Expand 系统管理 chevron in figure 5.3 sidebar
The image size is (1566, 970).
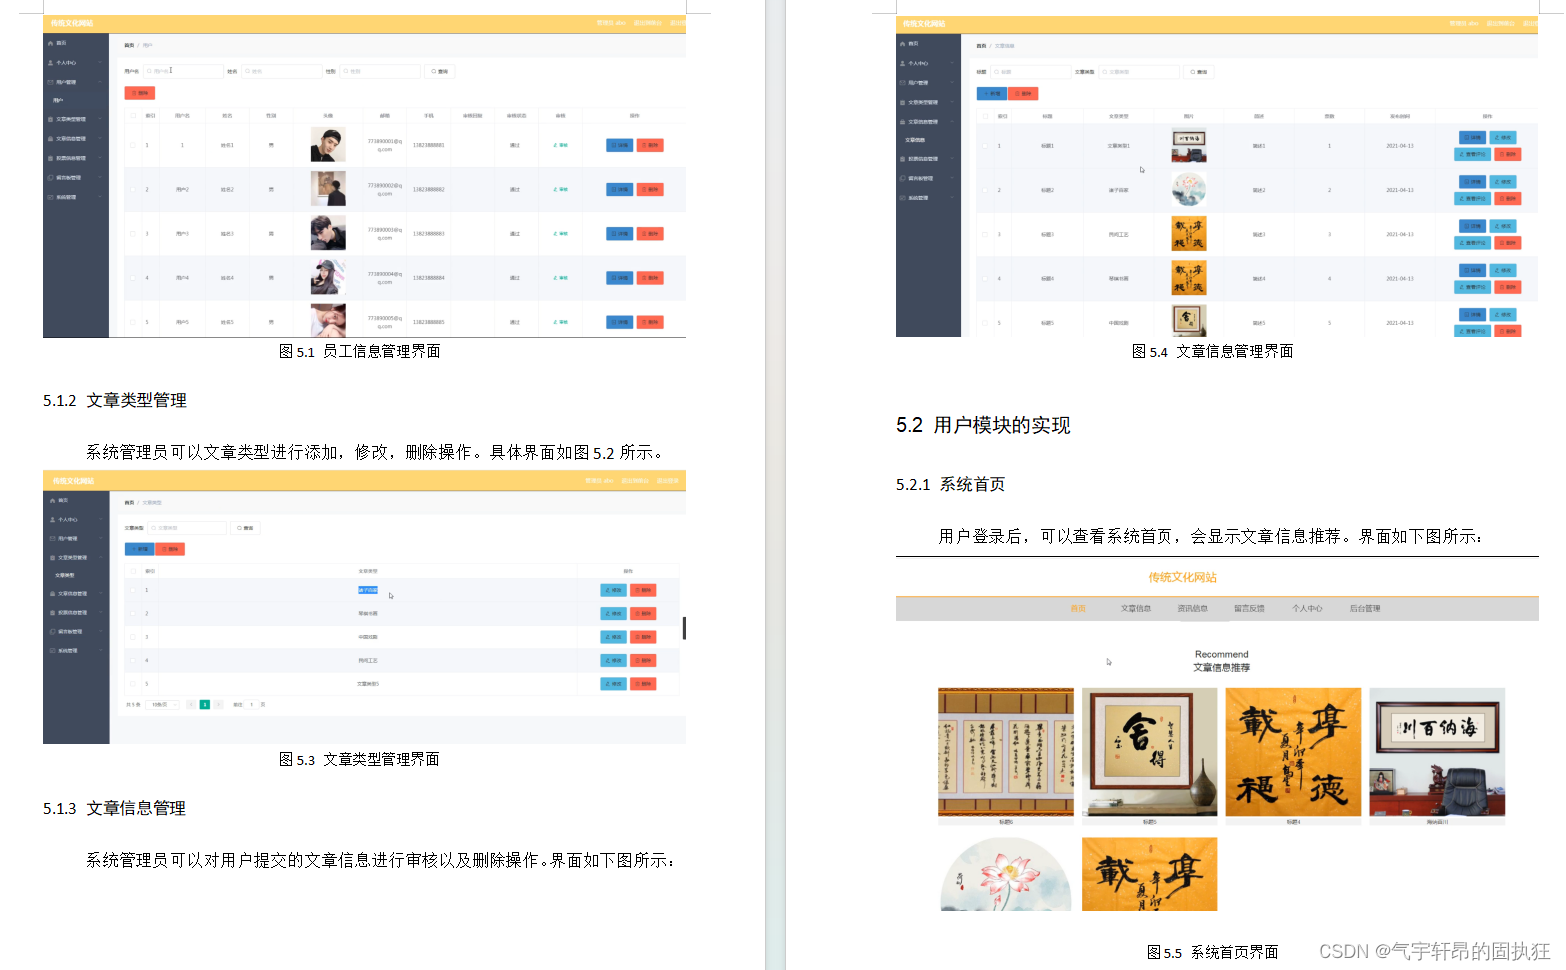click(x=102, y=650)
